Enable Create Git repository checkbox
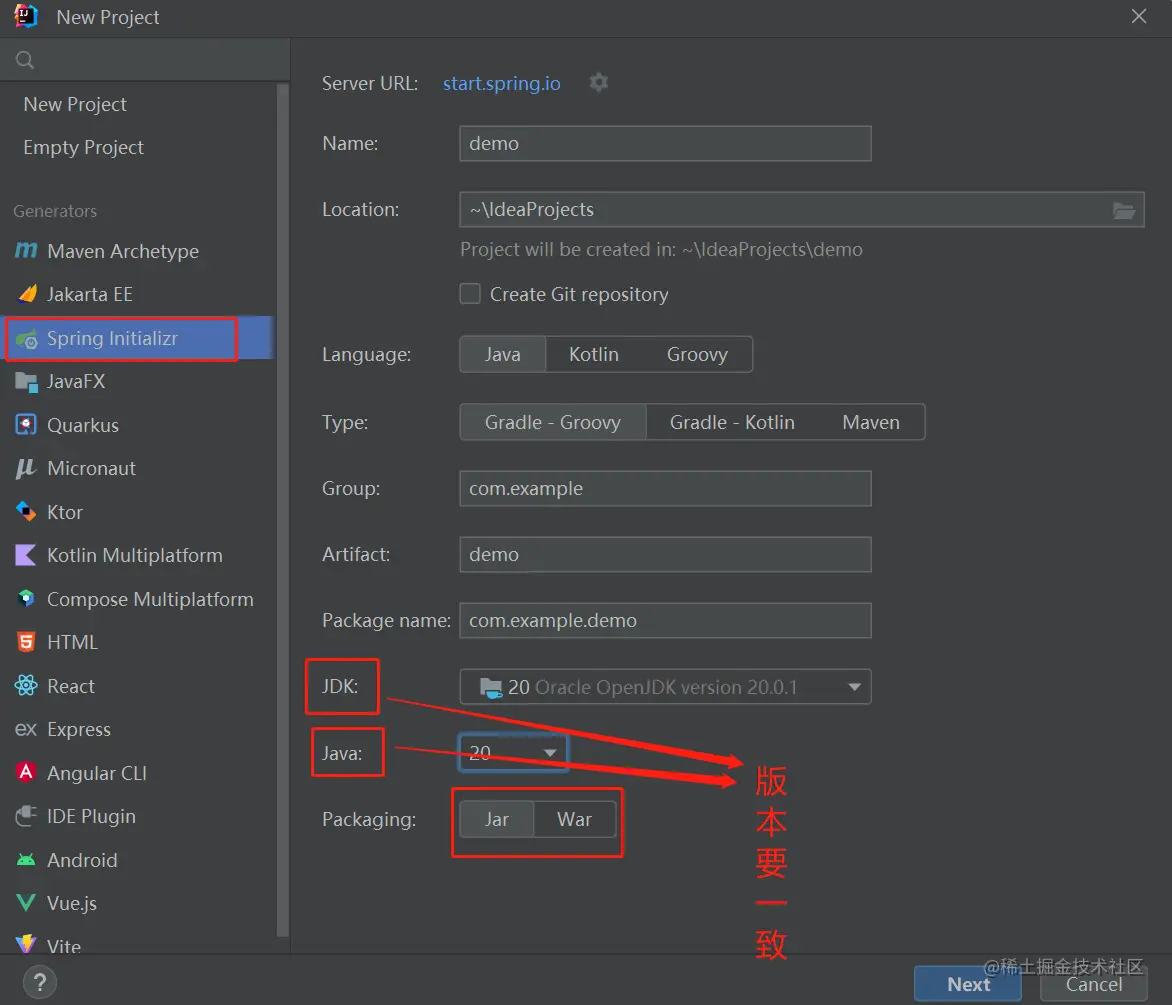This screenshot has width=1172, height=1005. pyautogui.click(x=470, y=294)
